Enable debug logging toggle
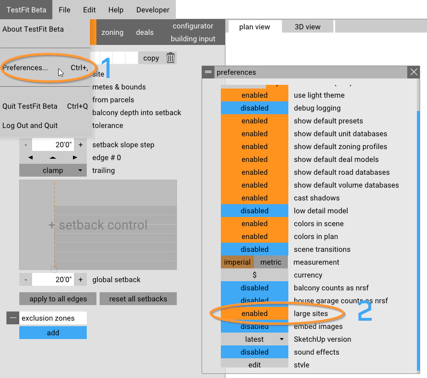The image size is (427, 378). (x=254, y=108)
